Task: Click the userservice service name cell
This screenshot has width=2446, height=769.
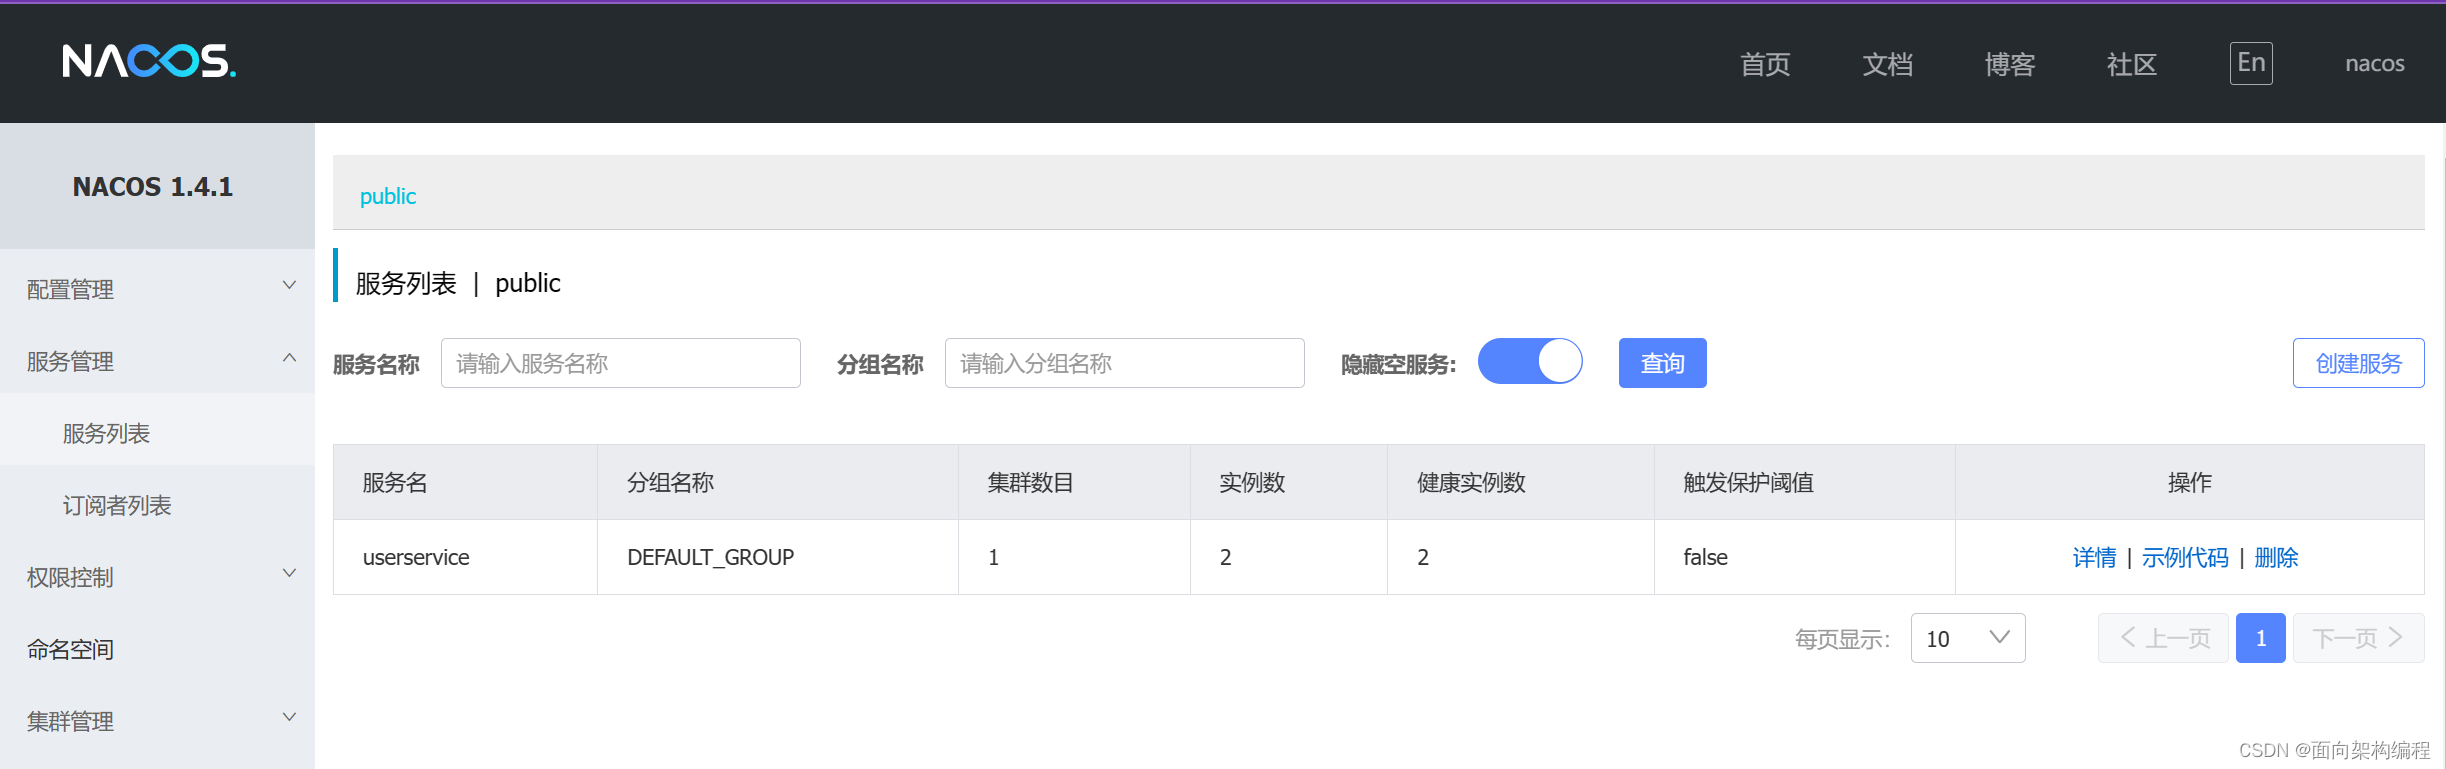Action: coord(465,557)
